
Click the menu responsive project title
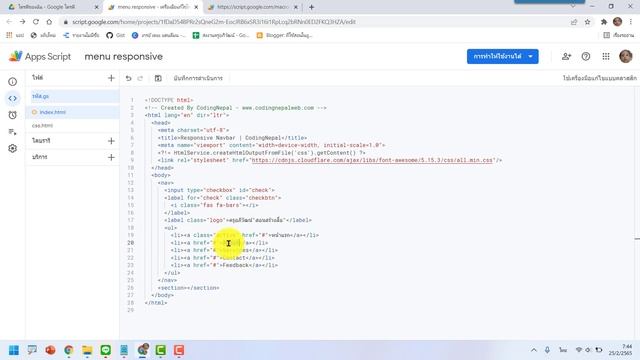pyautogui.click(x=124, y=56)
